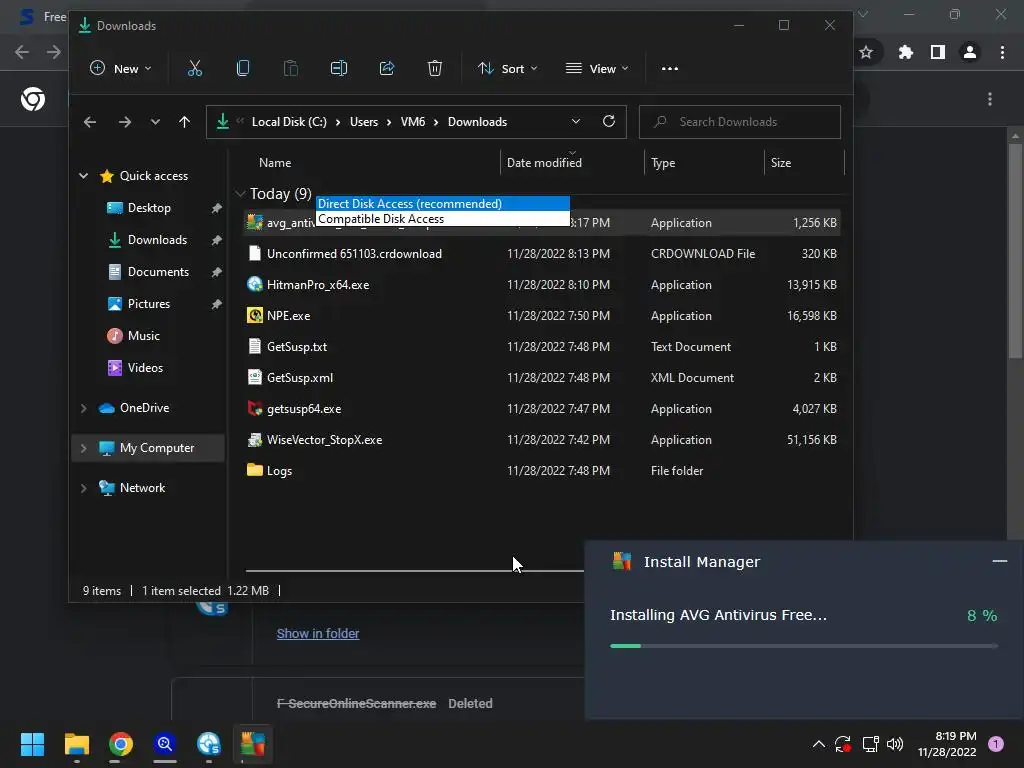Viewport: 1024px width, 768px height.
Task: Go forward with the Explorer forward arrow
Action: [x=124, y=122]
